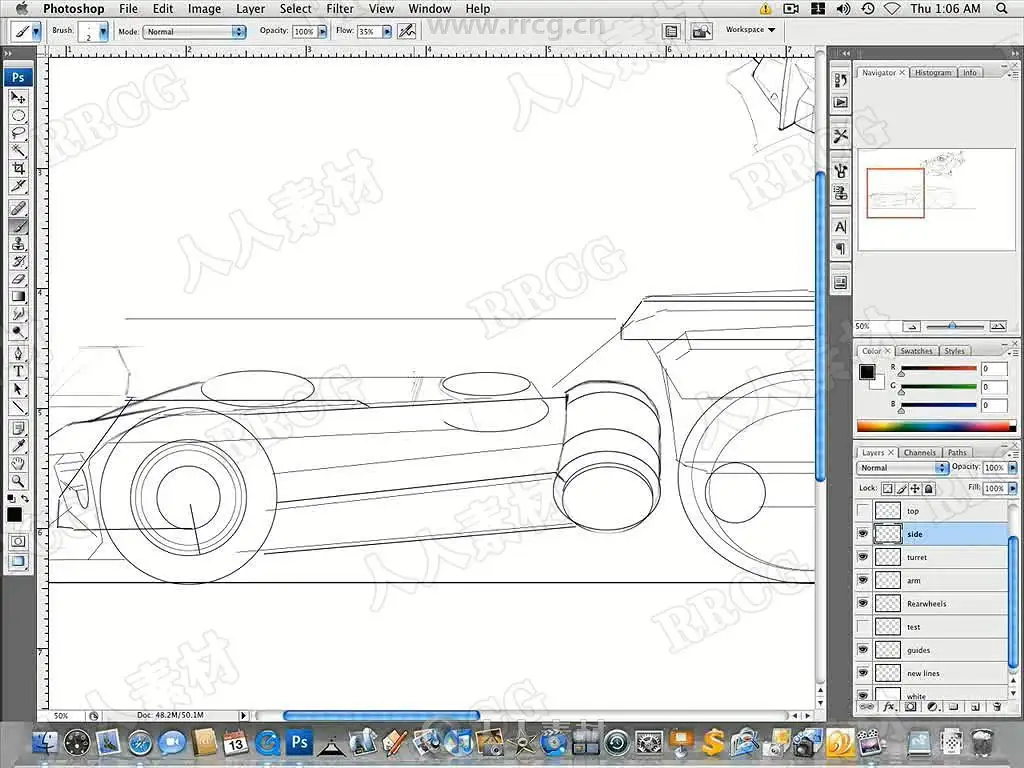The width and height of the screenshot is (1024, 768).
Task: Pick the Magic Wand tool
Action: point(18,150)
